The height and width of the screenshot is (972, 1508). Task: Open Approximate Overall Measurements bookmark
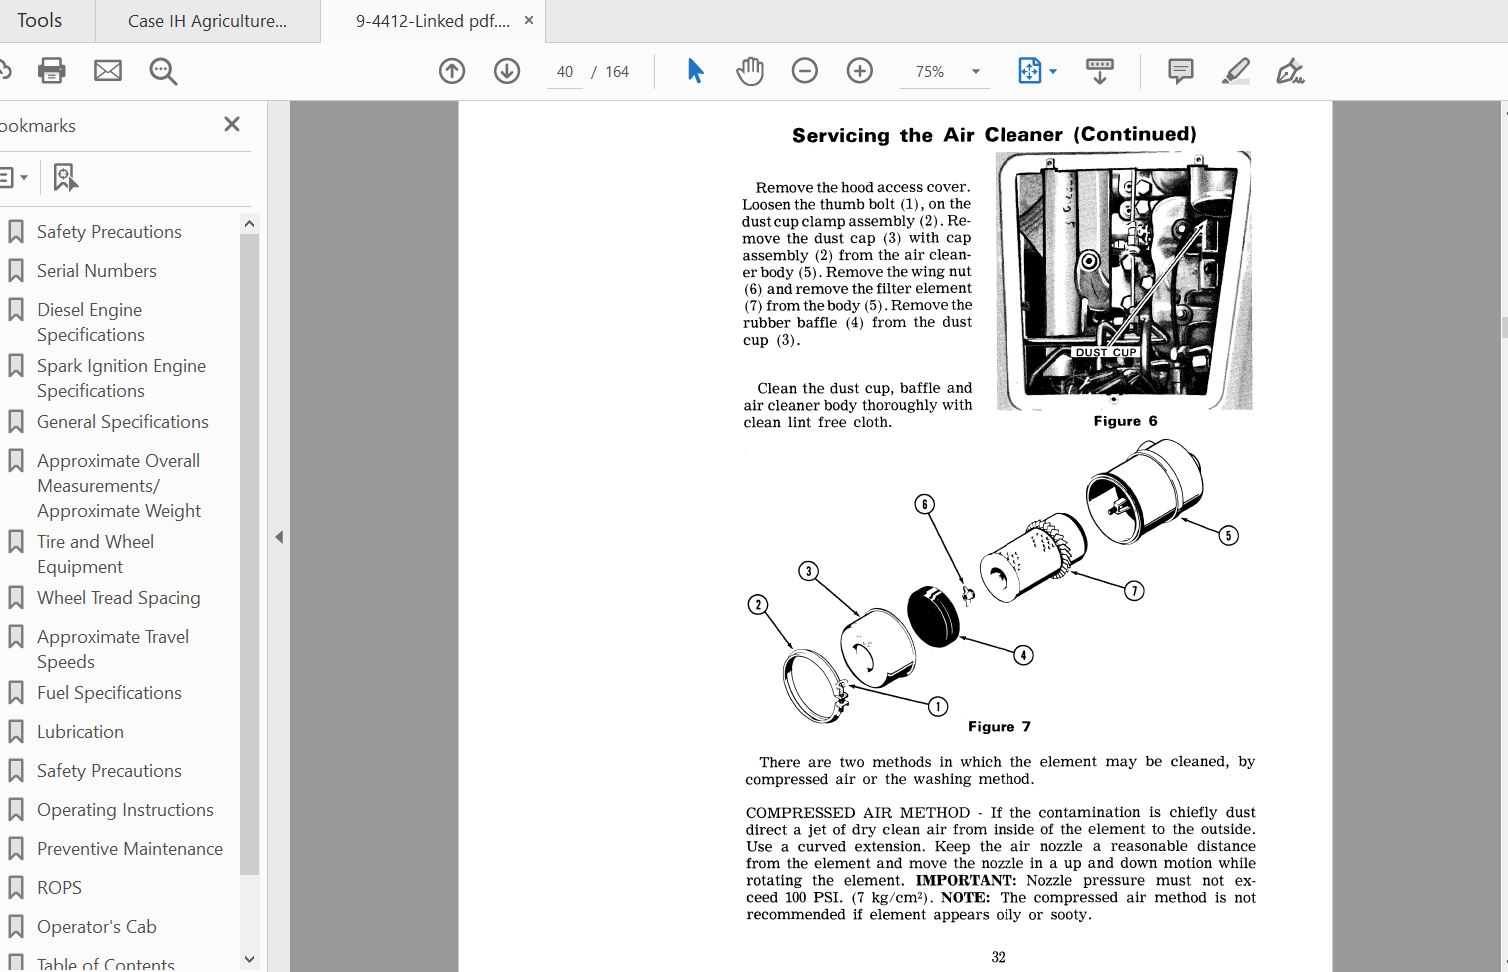pos(119,486)
